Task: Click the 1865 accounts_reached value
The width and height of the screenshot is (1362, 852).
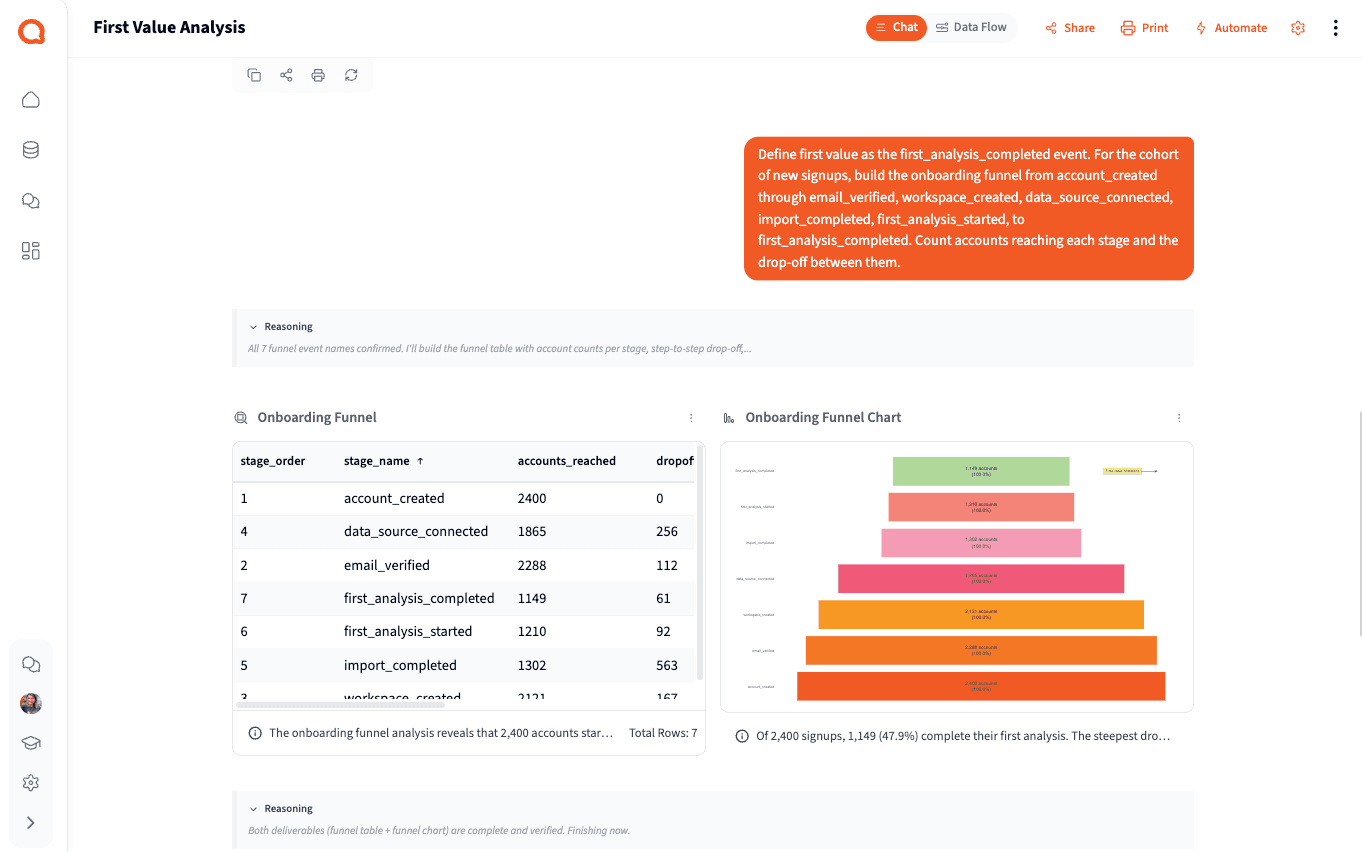Action: tap(532, 531)
